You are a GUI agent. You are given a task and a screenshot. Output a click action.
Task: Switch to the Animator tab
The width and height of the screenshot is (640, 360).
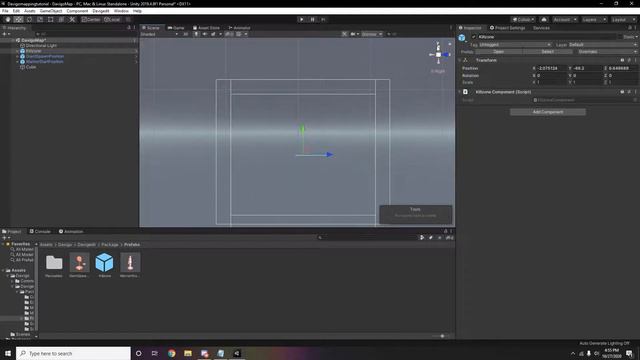[240, 28]
